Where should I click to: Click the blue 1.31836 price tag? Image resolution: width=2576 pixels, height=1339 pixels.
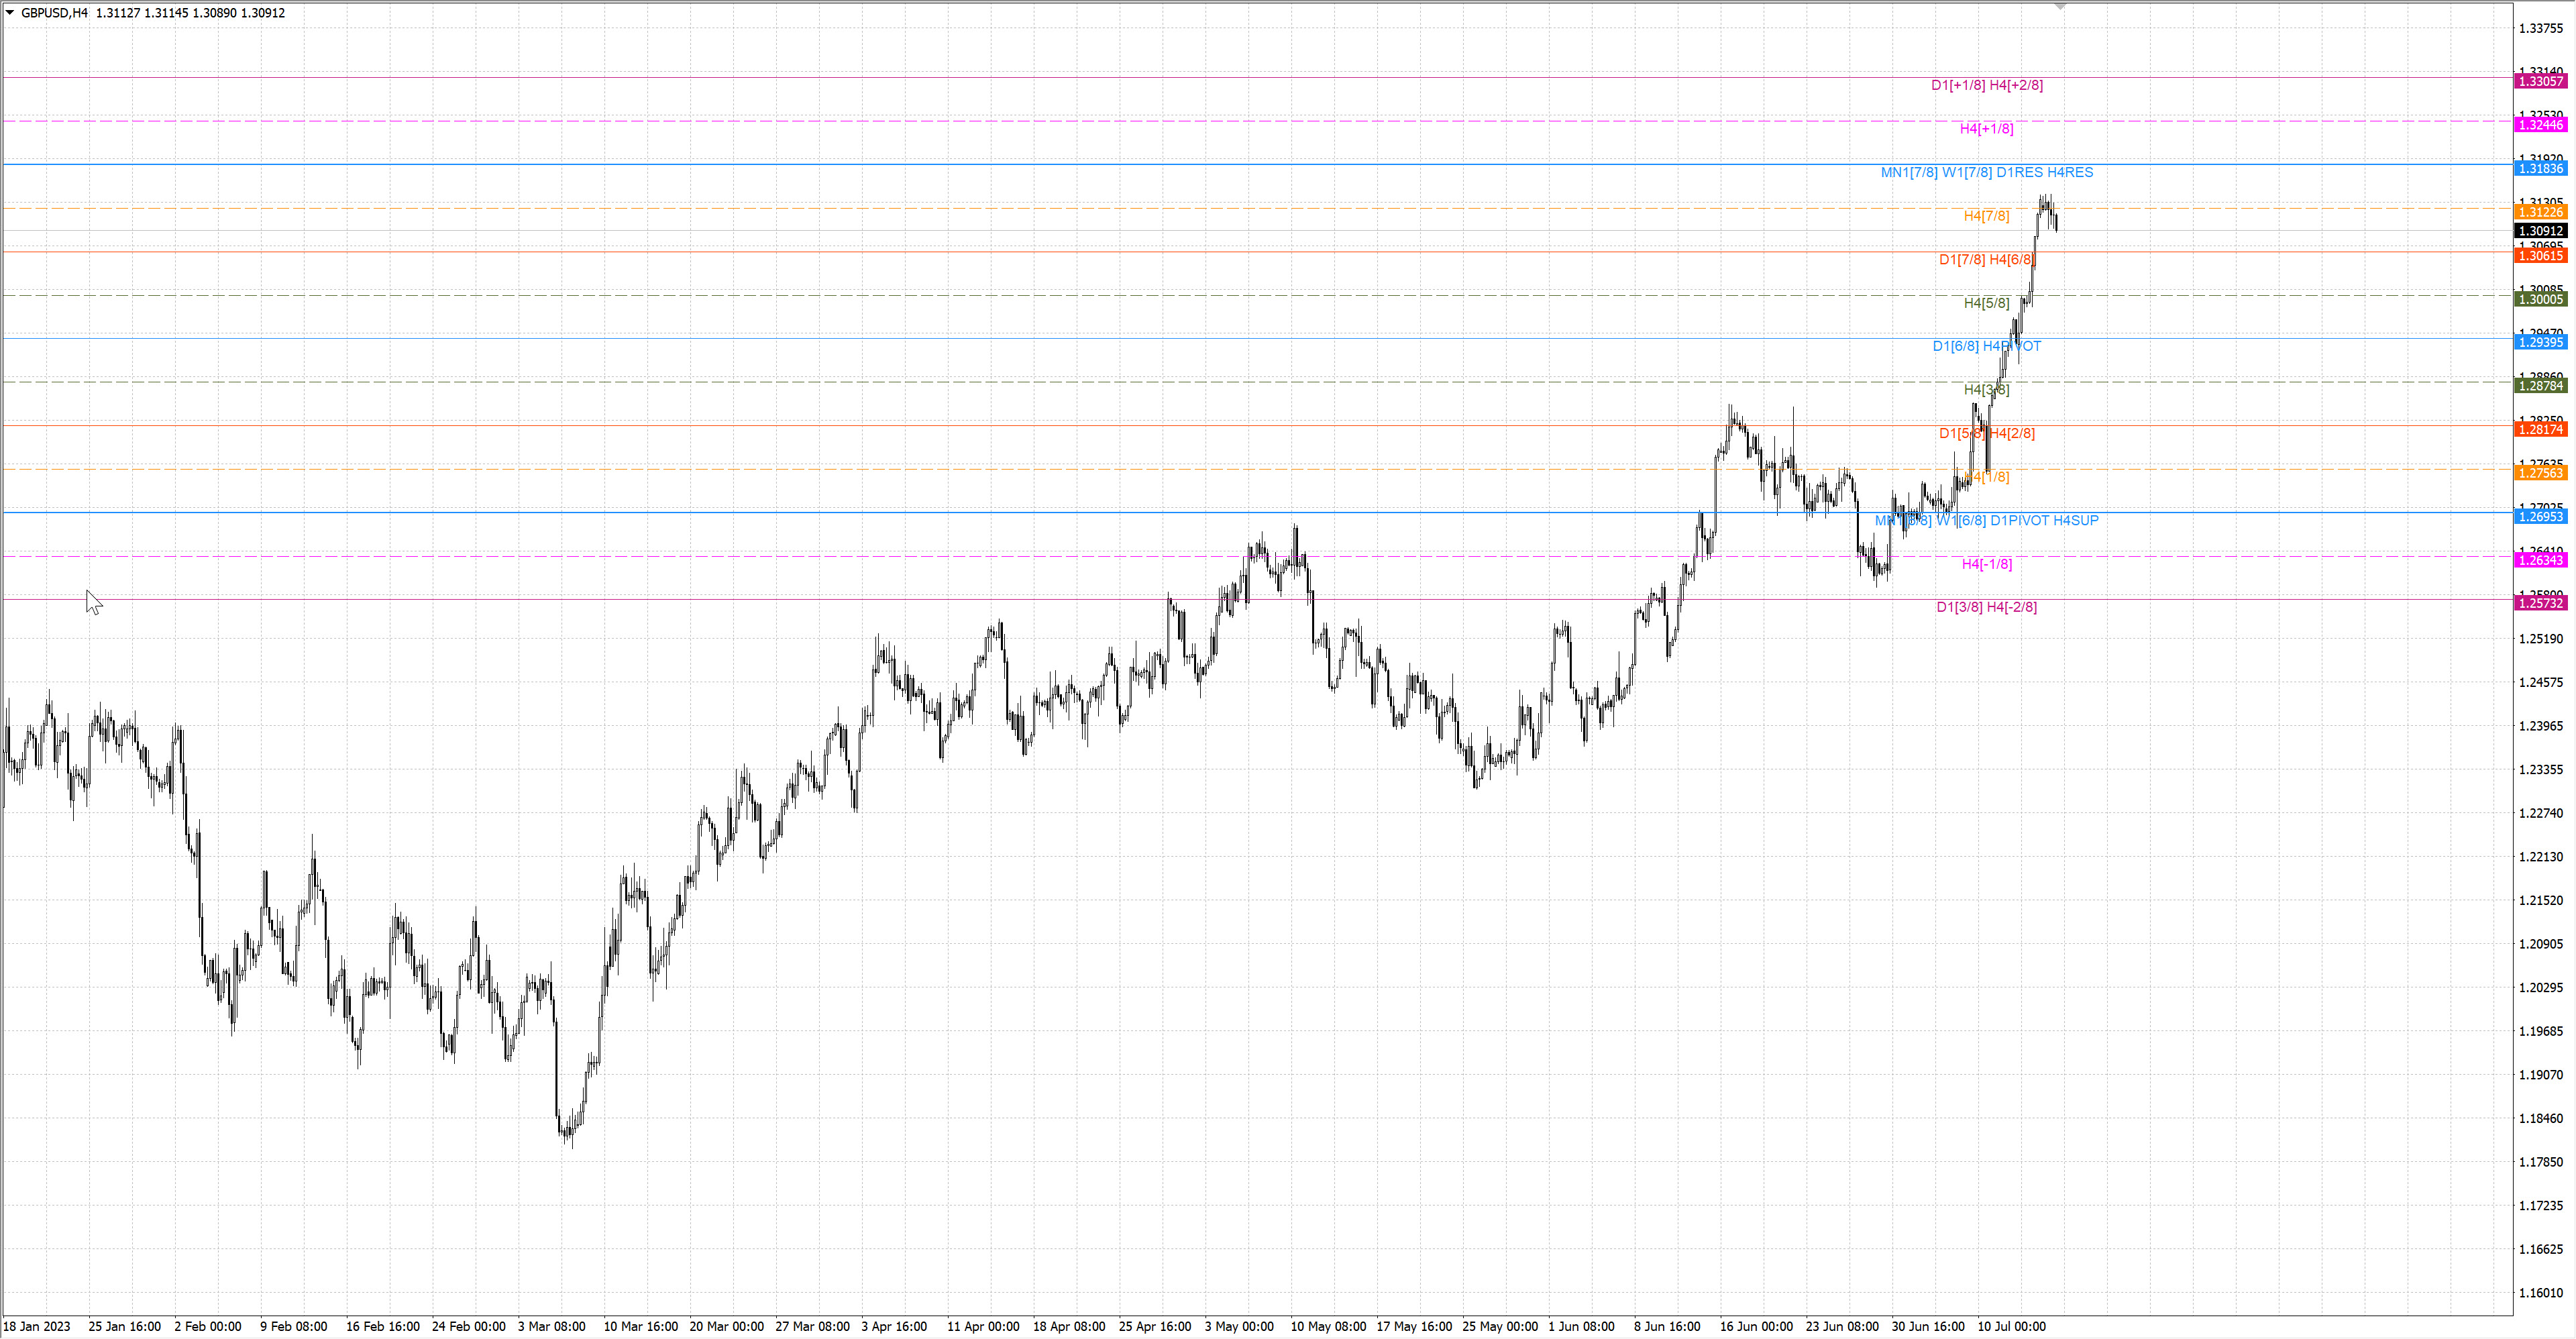click(2540, 168)
